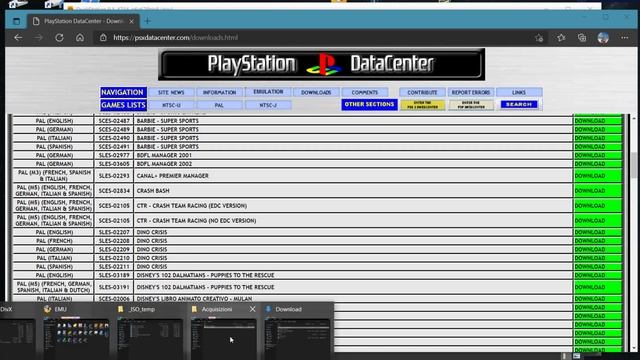Screen dimensions: 640x360
Task: Click the Search button
Action: (519, 104)
